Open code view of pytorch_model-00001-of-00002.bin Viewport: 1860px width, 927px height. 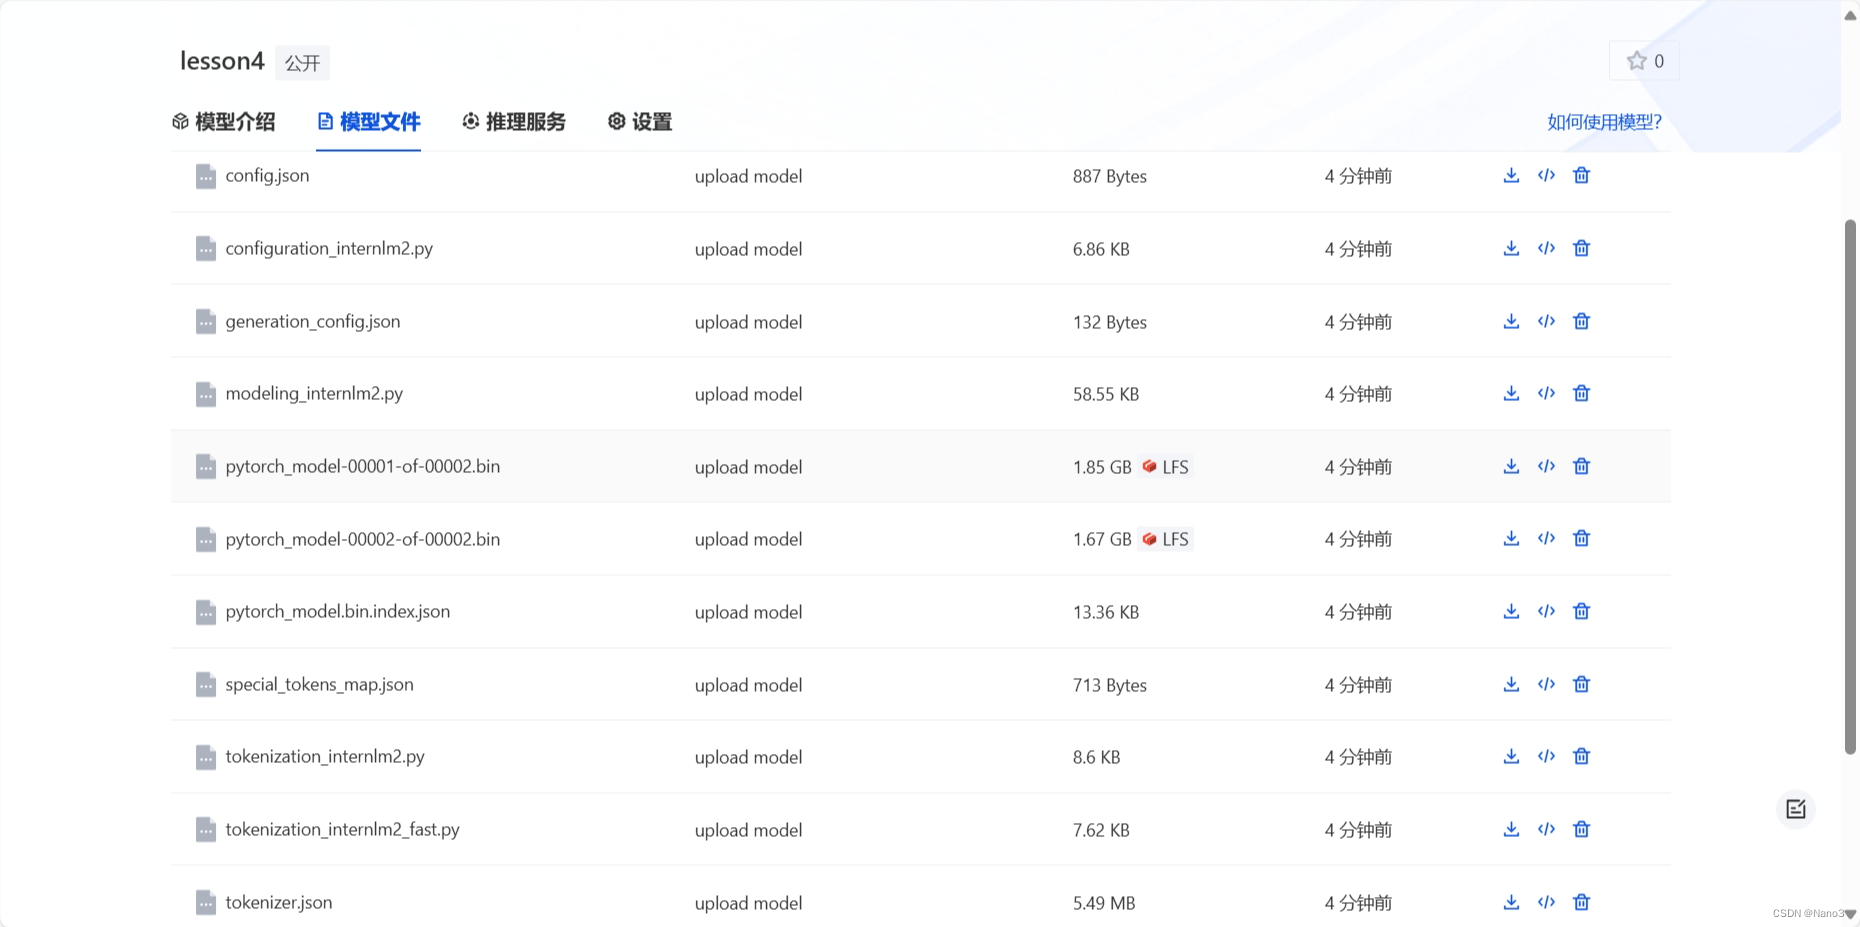coord(1546,466)
